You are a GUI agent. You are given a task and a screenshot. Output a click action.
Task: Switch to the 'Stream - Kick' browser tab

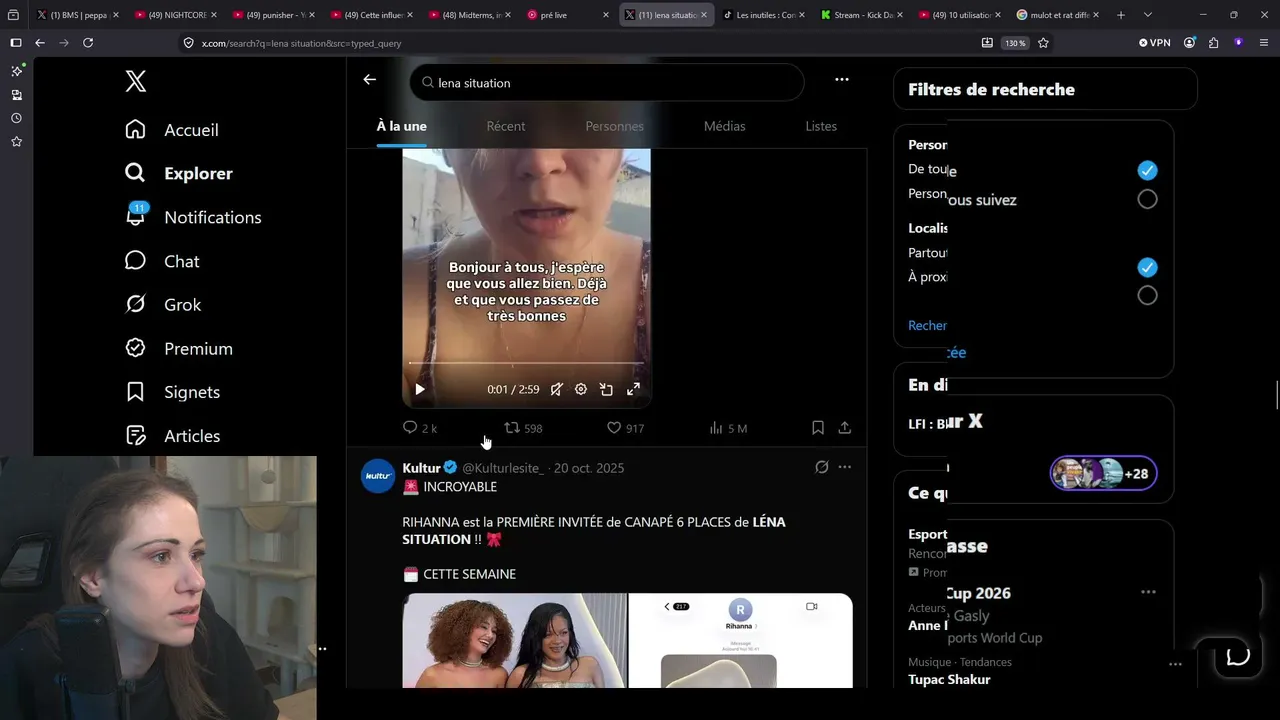[x=861, y=15]
